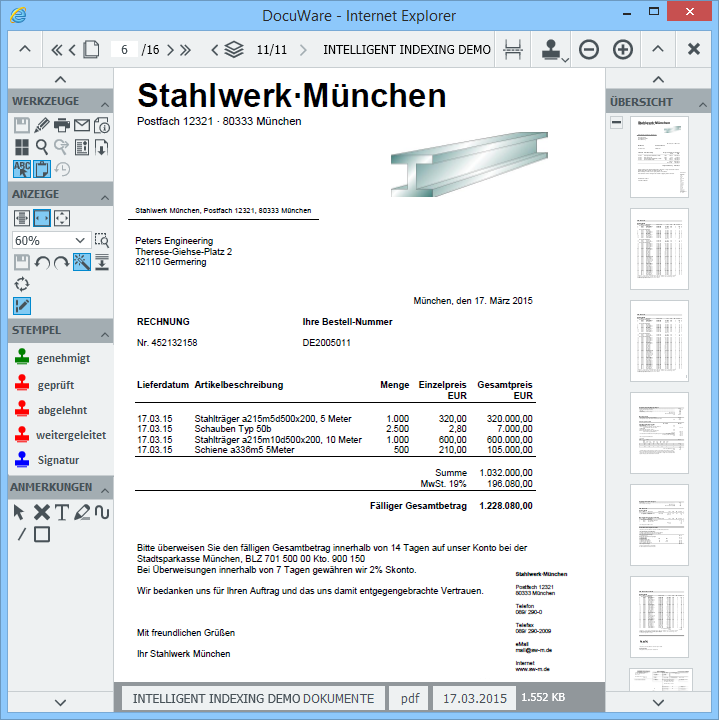This screenshot has width=719, height=720.
Task: Toggle the ABC text selection tool
Action: point(22,169)
